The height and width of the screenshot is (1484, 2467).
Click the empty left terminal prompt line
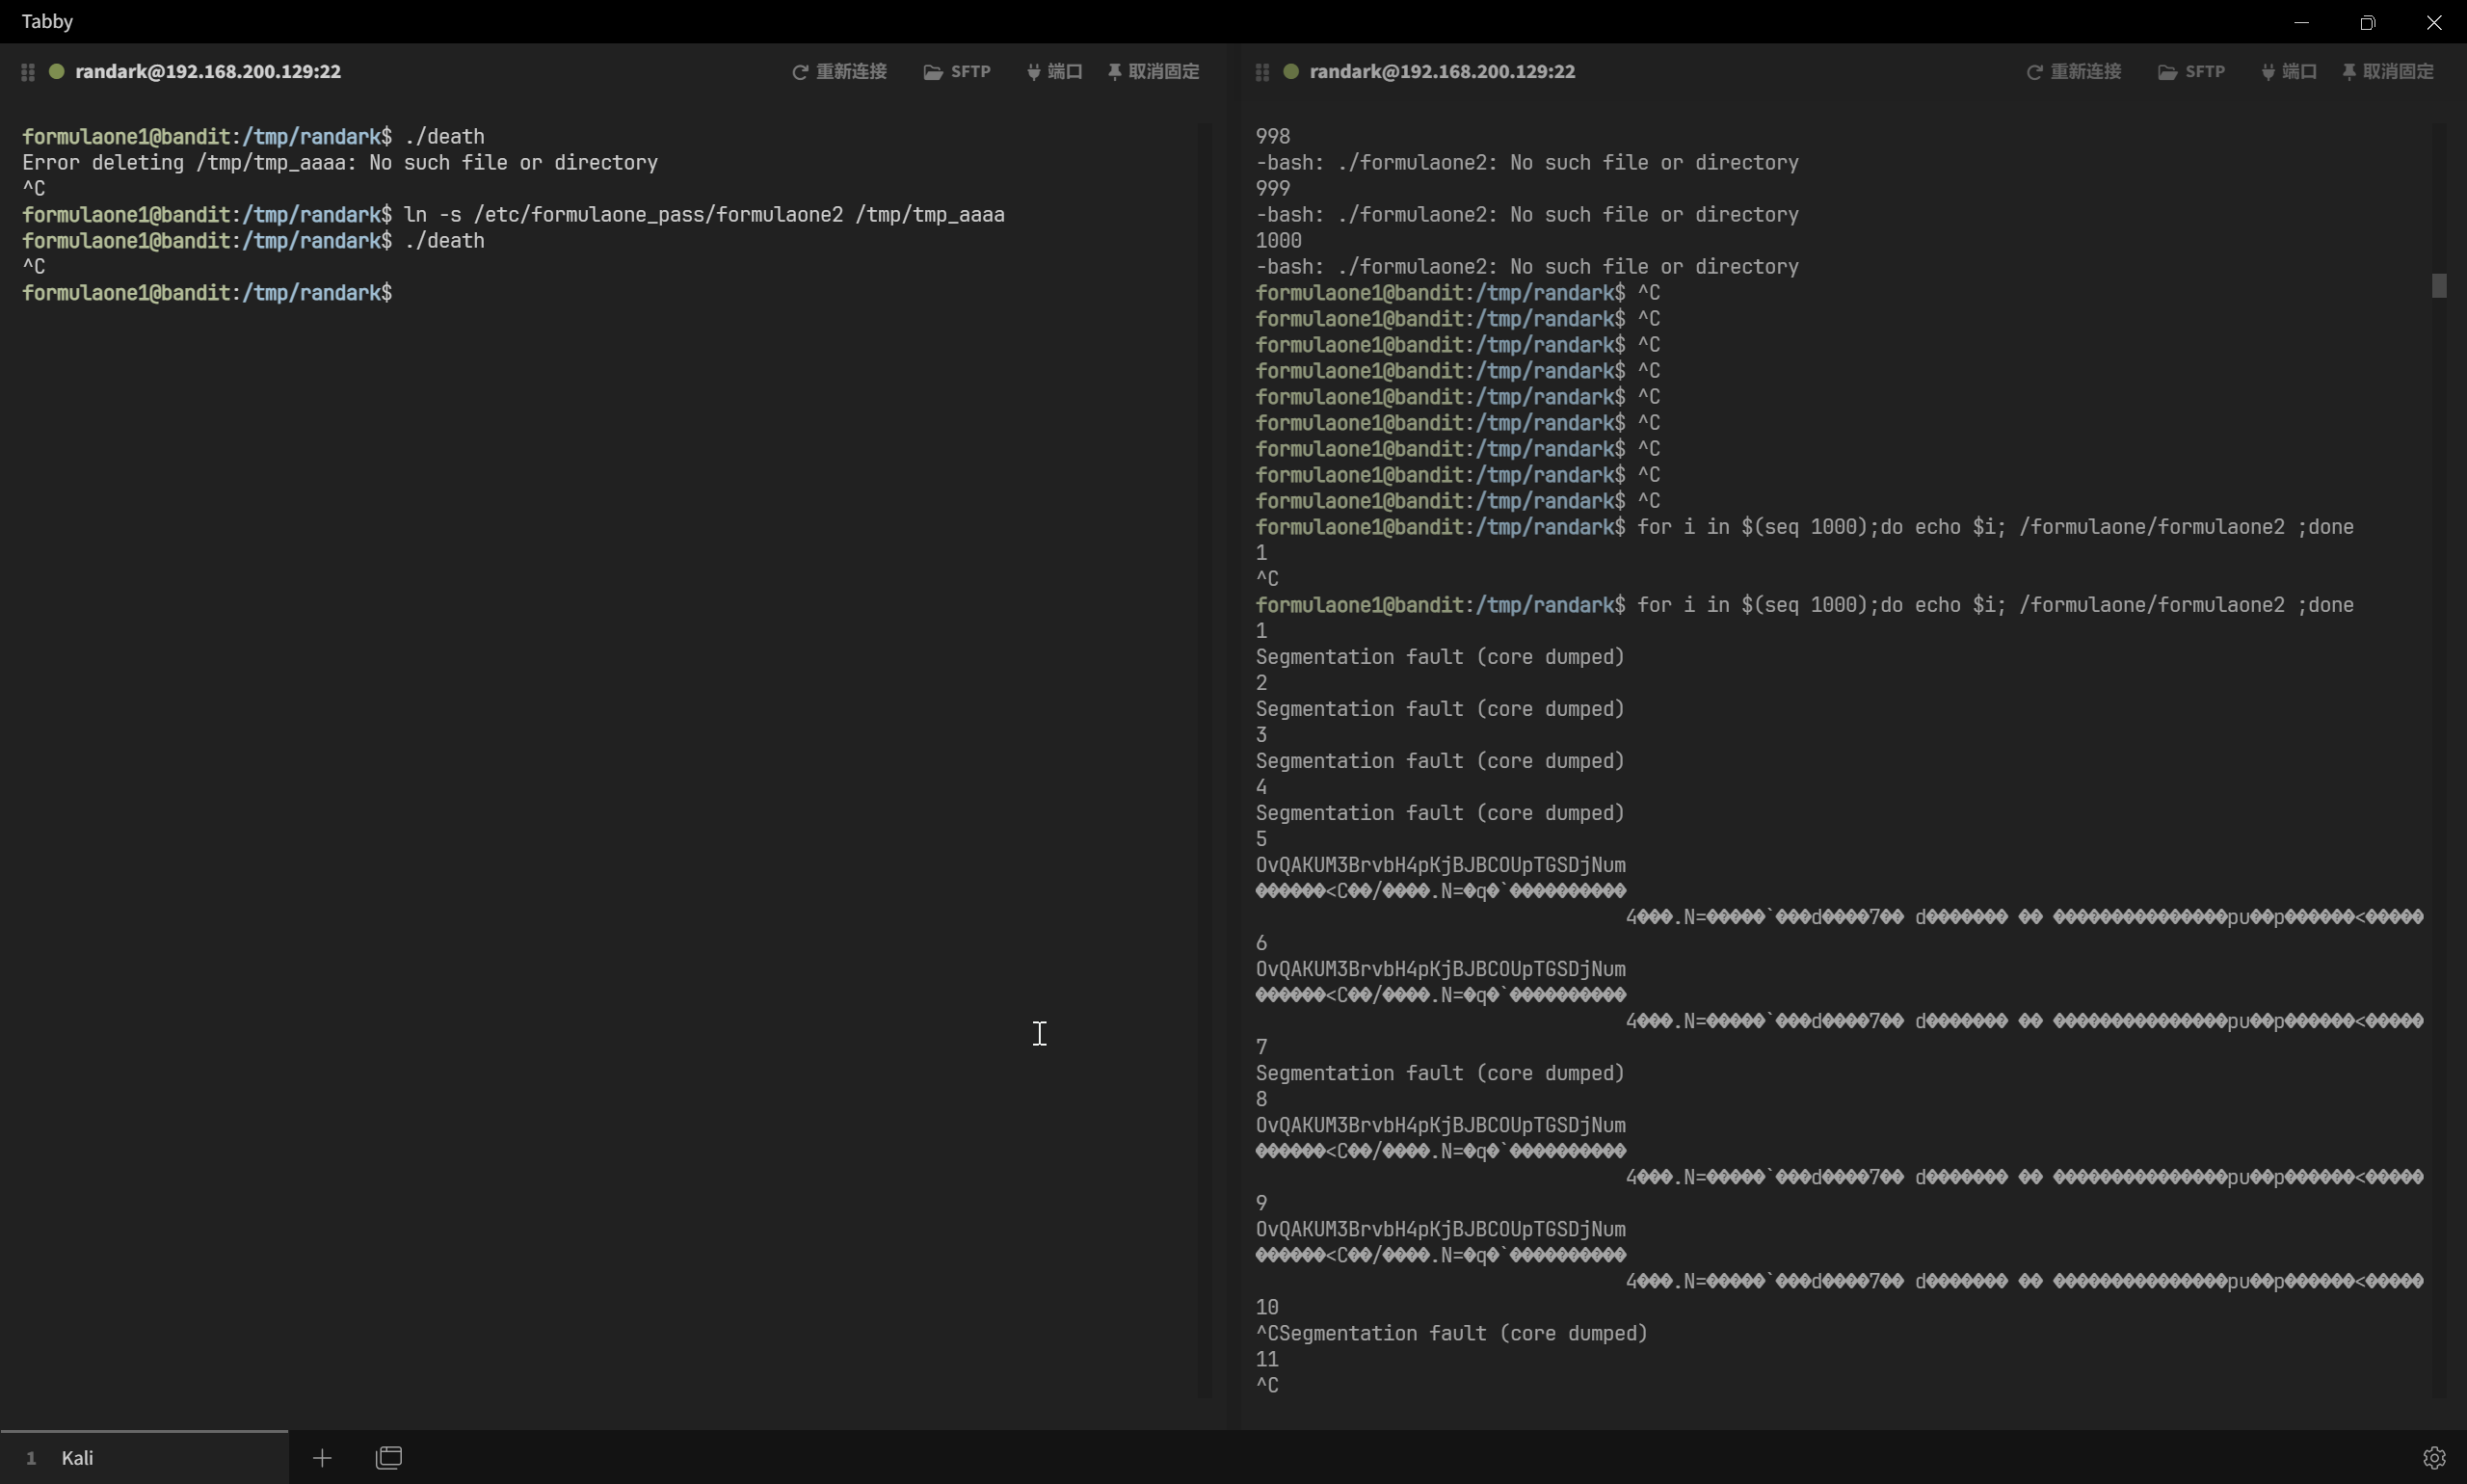point(208,293)
